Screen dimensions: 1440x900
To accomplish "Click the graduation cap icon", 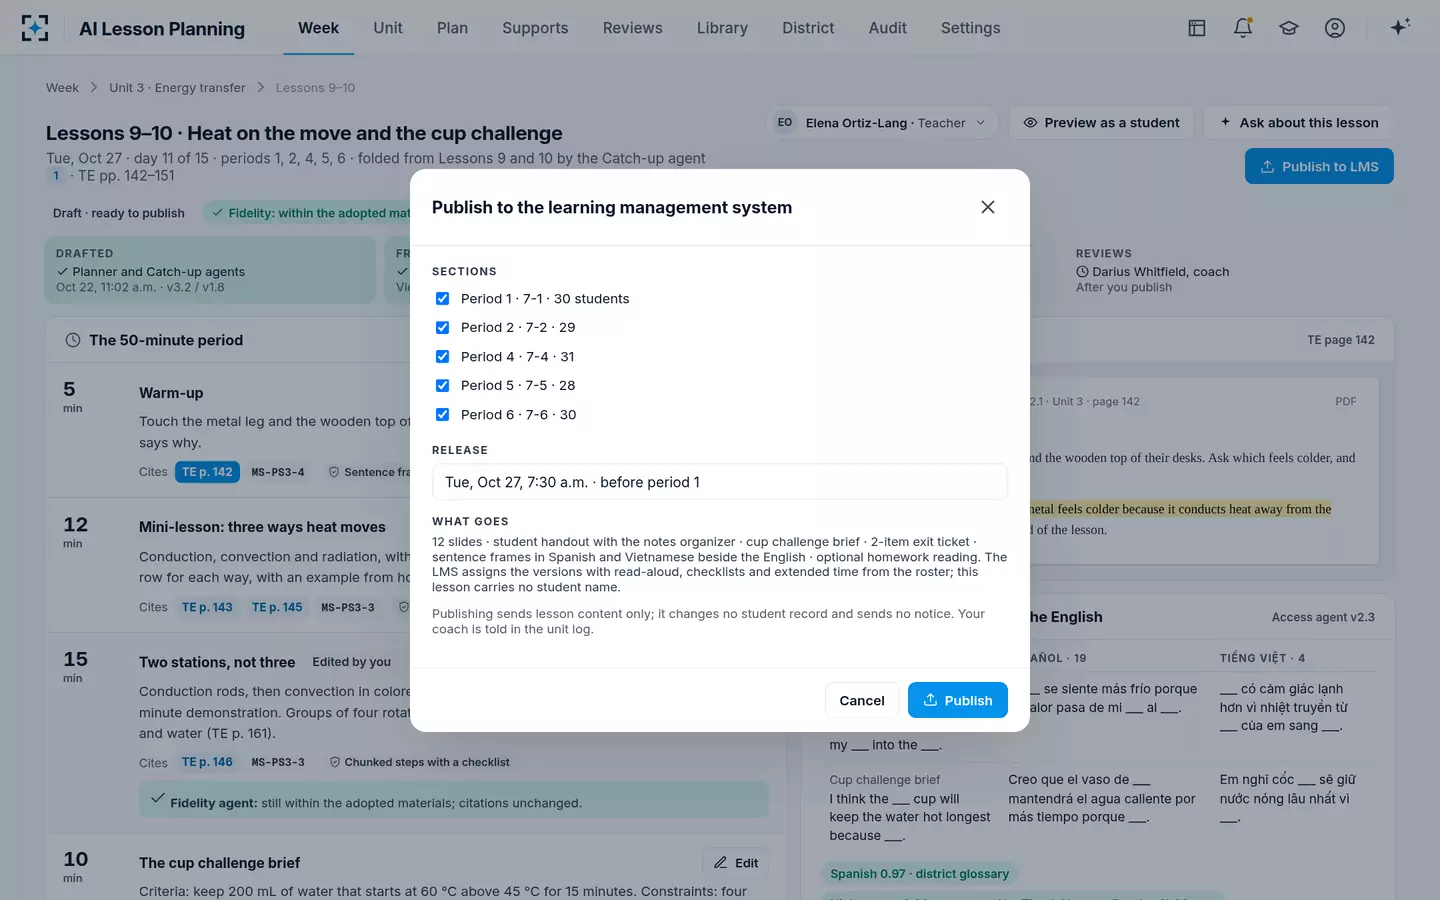I will pyautogui.click(x=1289, y=28).
